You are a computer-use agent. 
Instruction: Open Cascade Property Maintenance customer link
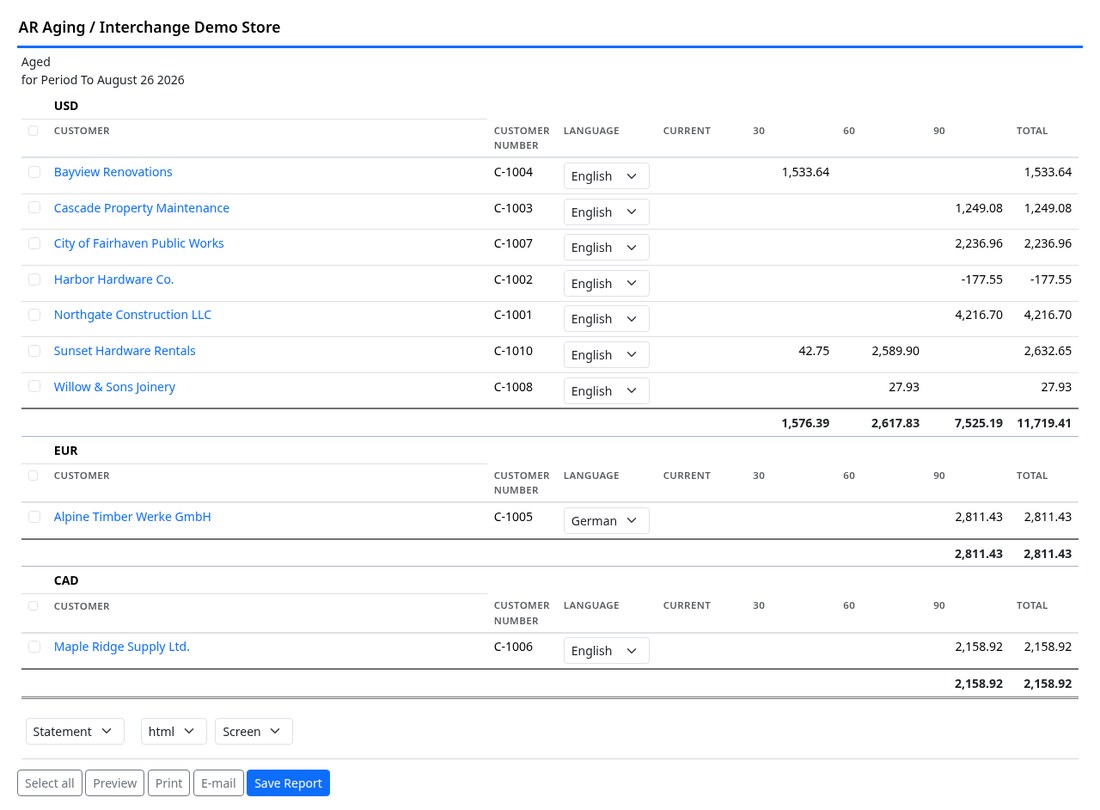click(x=142, y=208)
